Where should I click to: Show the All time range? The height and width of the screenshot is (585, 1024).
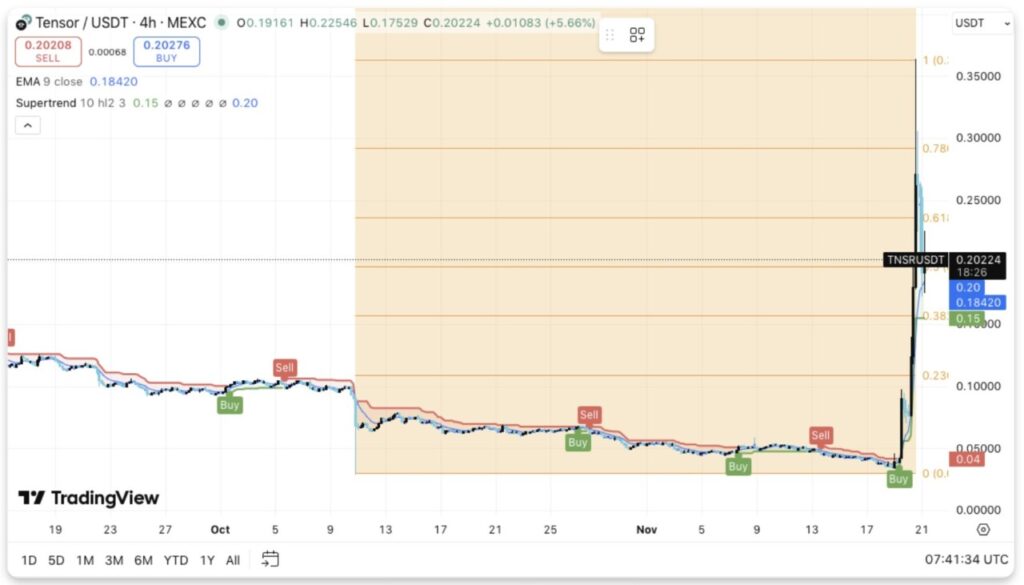click(233, 560)
